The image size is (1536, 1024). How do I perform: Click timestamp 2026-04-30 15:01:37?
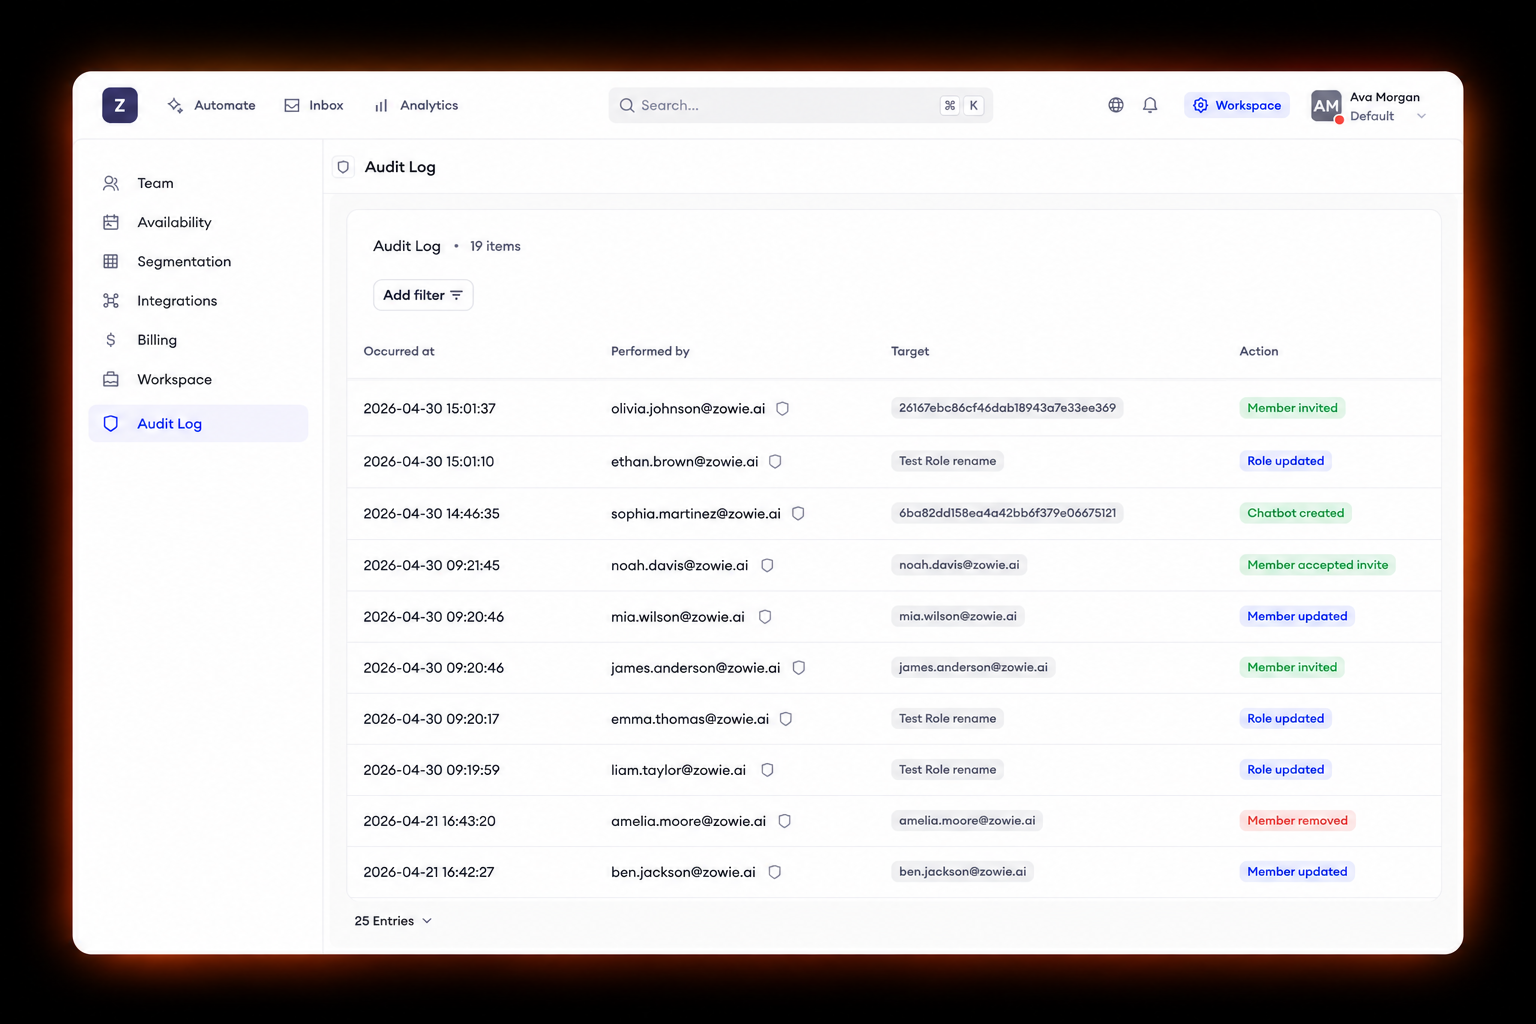click(x=429, y=408)
